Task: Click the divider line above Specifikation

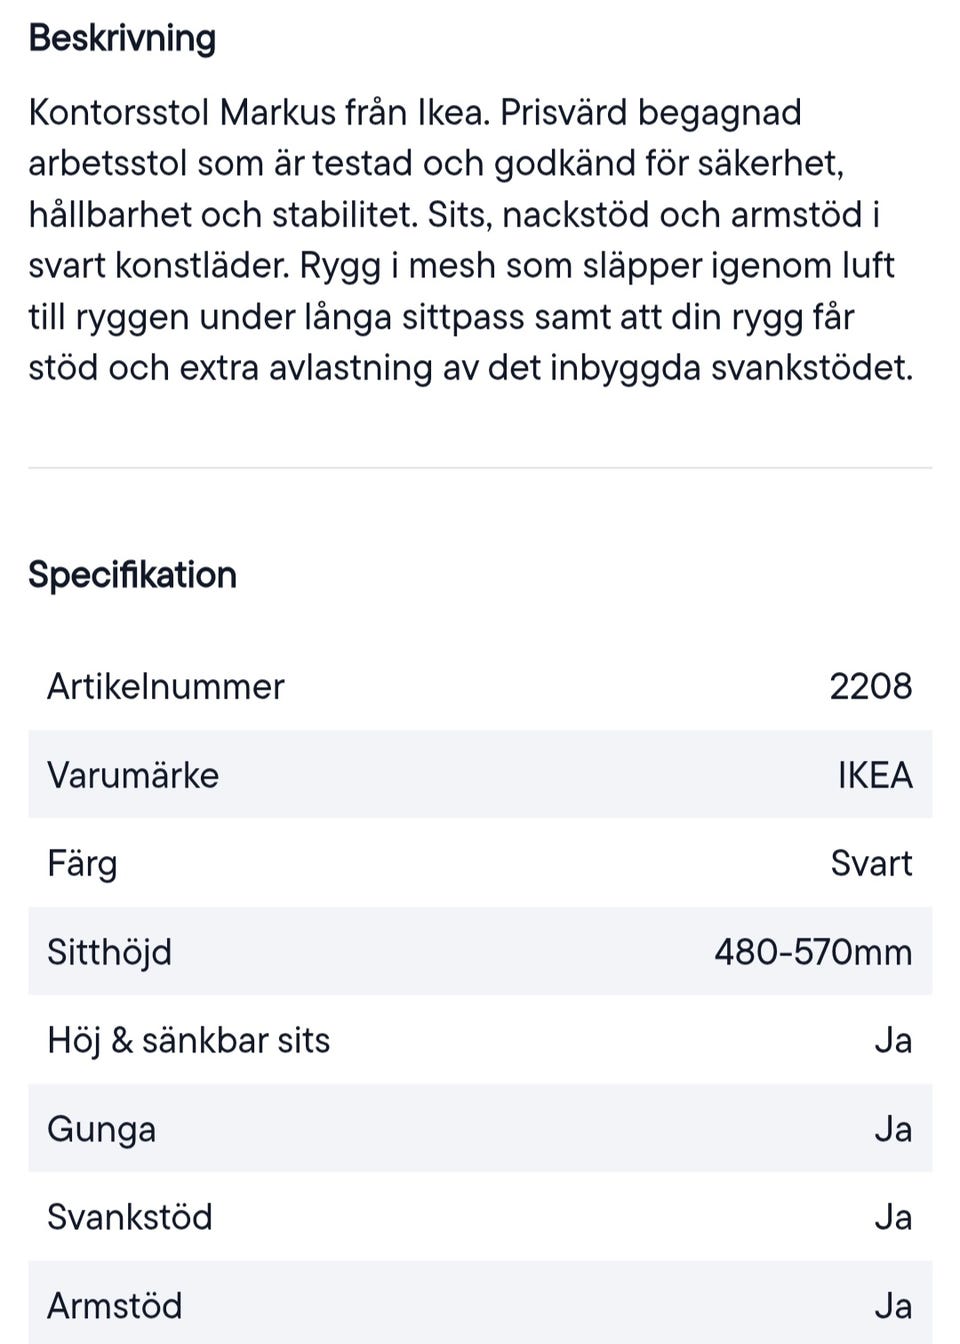Action: click(480, 467)
